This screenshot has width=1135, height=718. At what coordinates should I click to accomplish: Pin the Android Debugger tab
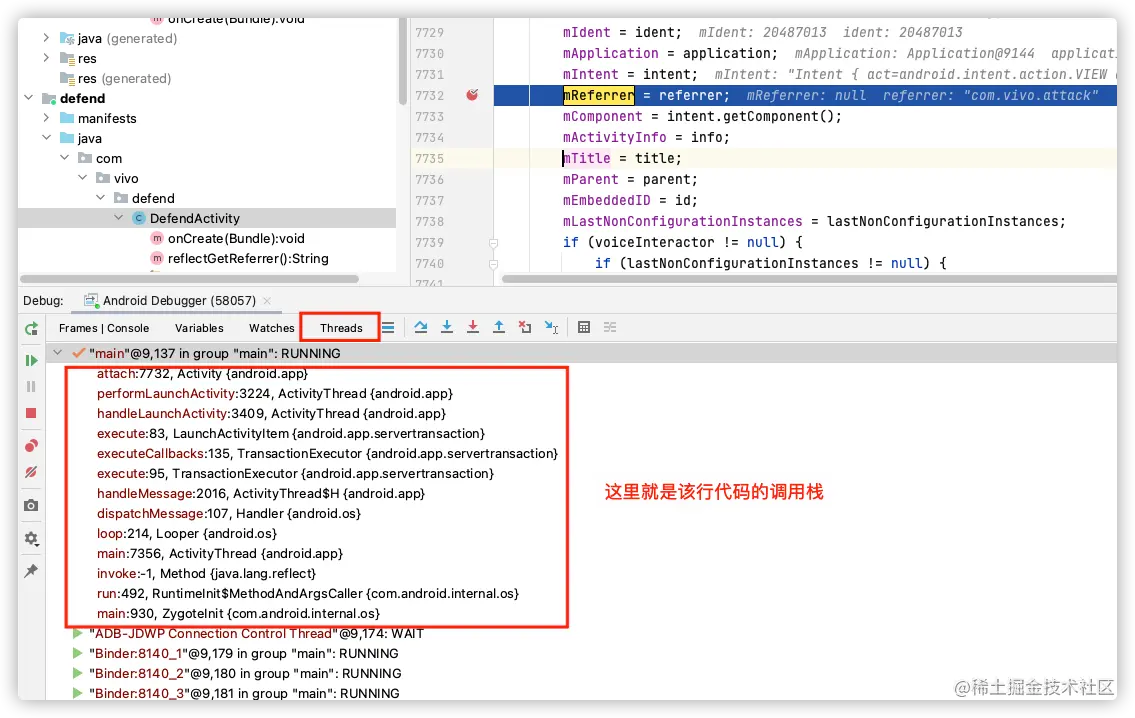[x=31, y=572]
